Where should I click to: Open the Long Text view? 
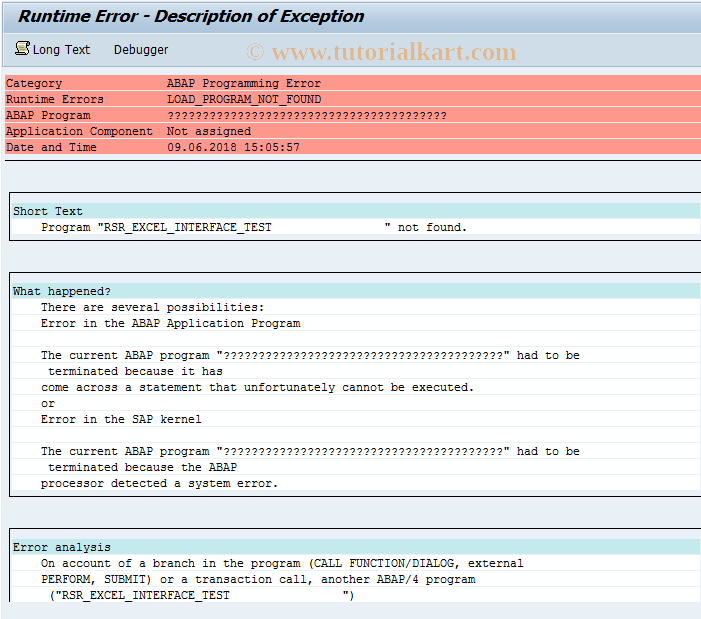61,50
